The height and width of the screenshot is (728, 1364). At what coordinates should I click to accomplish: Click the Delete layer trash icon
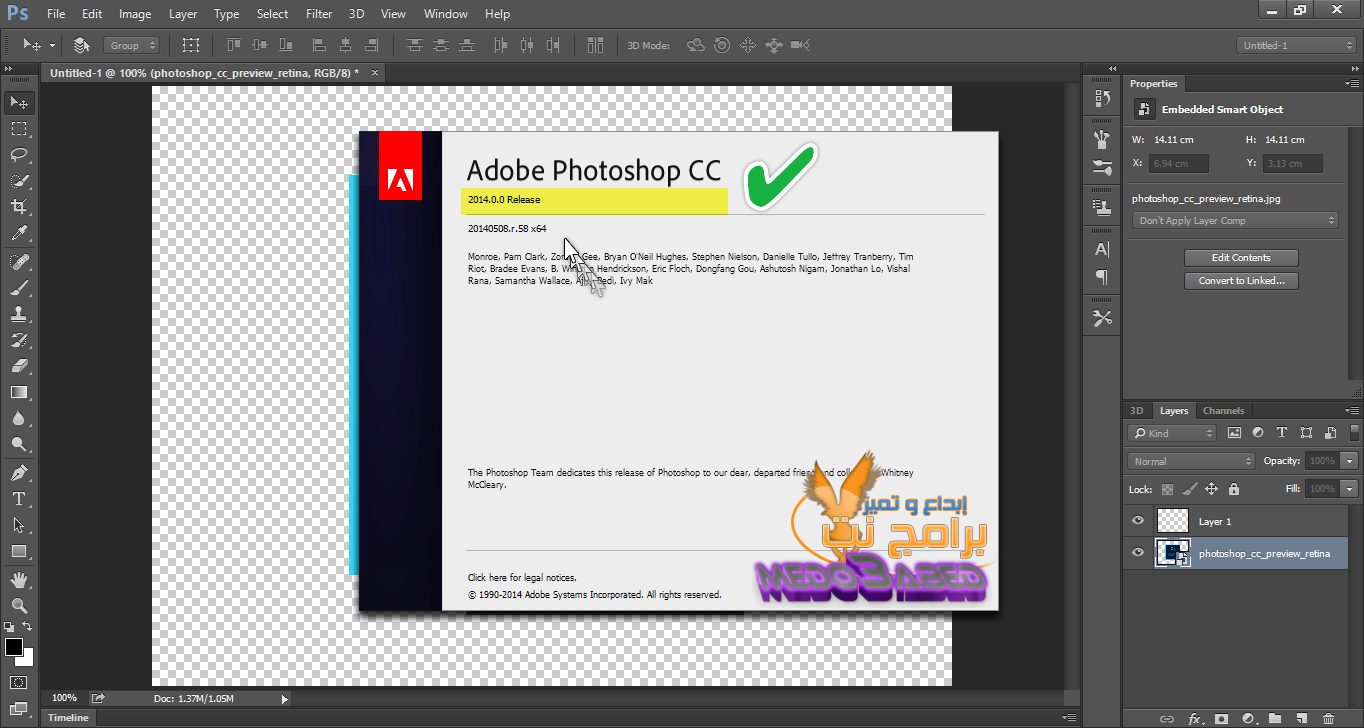point(1328,718)
